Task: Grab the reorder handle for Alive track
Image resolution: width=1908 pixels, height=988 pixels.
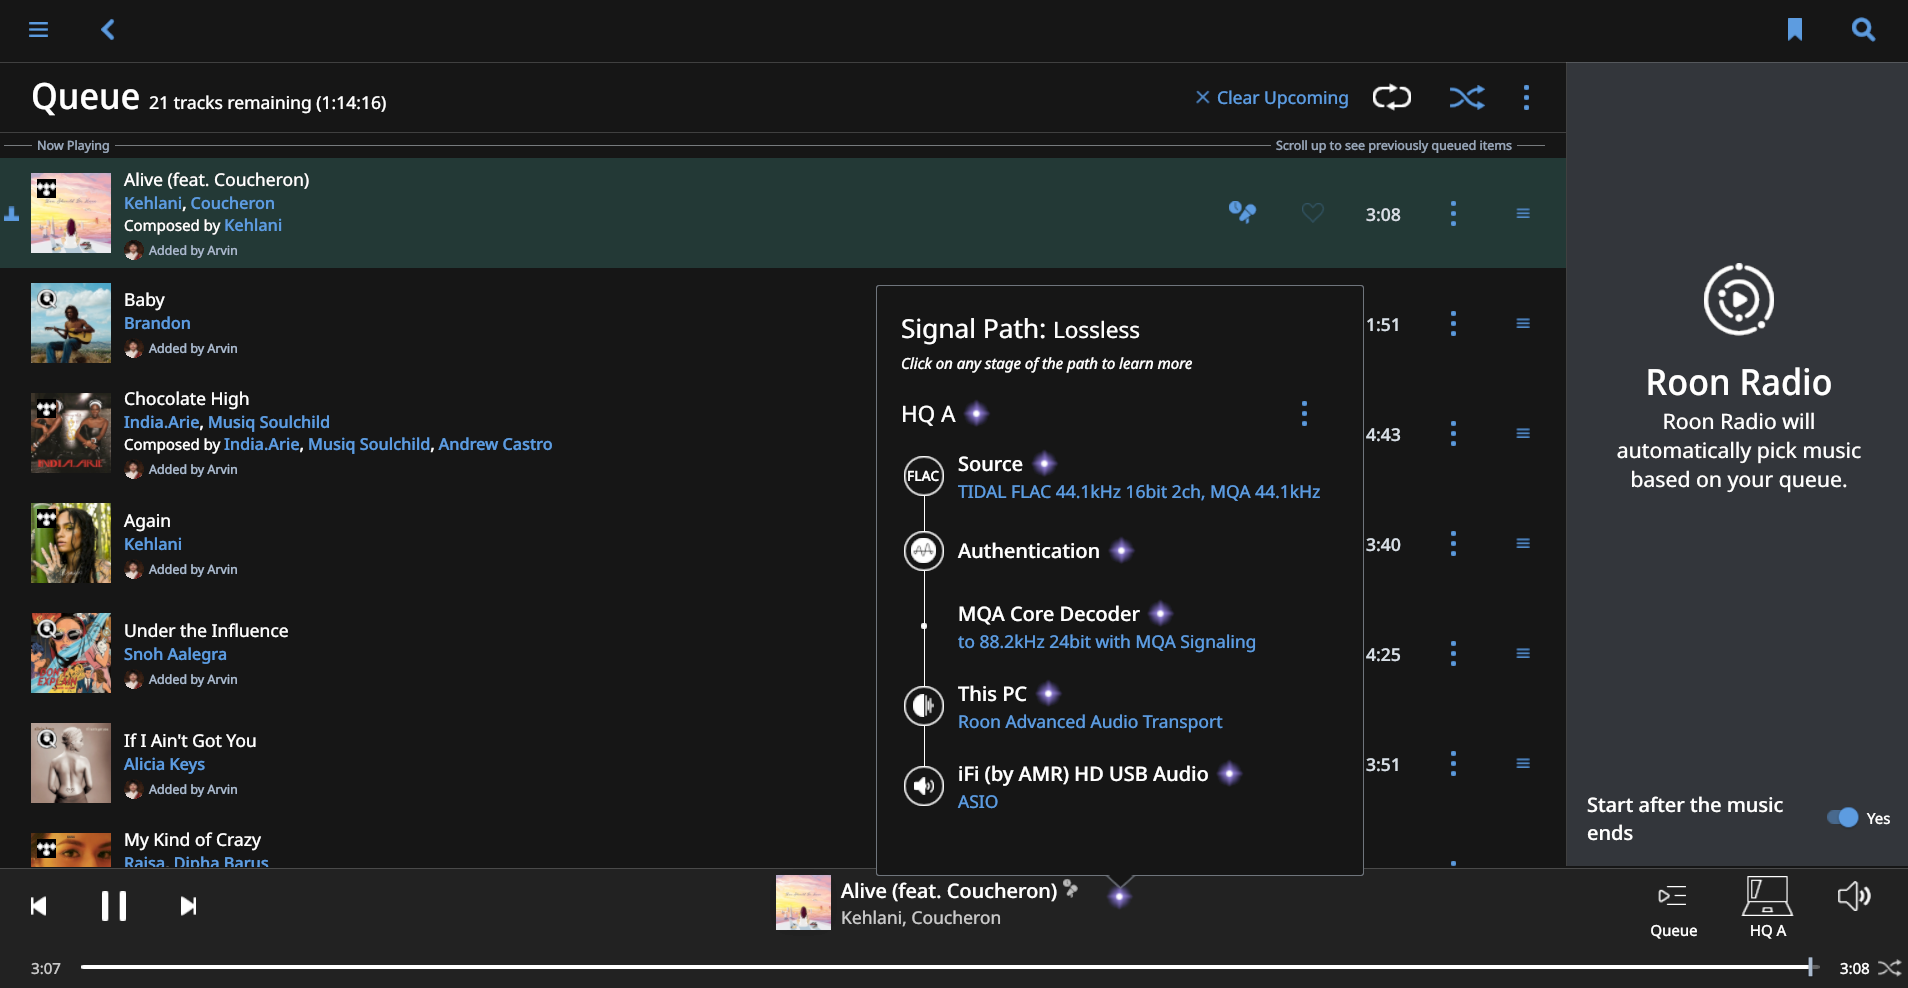Action: tap(1523, 213)
